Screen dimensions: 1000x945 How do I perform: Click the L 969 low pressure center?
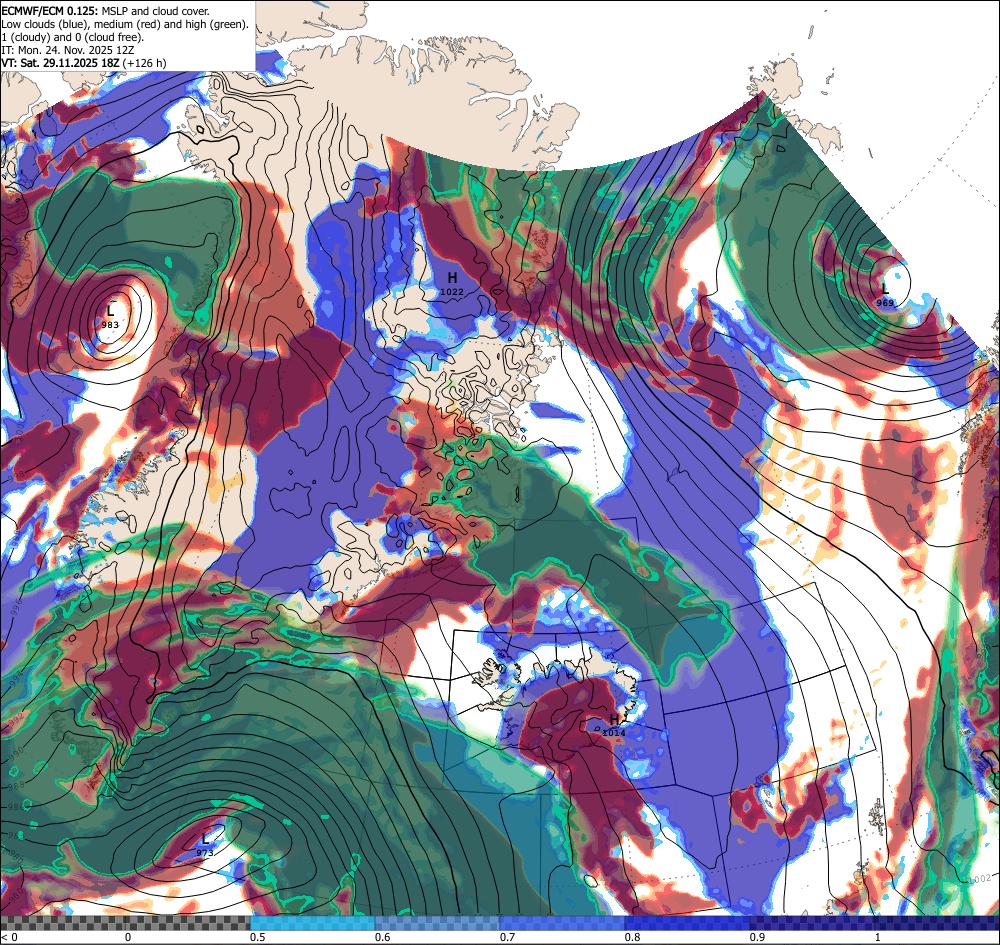coord(885,295)
